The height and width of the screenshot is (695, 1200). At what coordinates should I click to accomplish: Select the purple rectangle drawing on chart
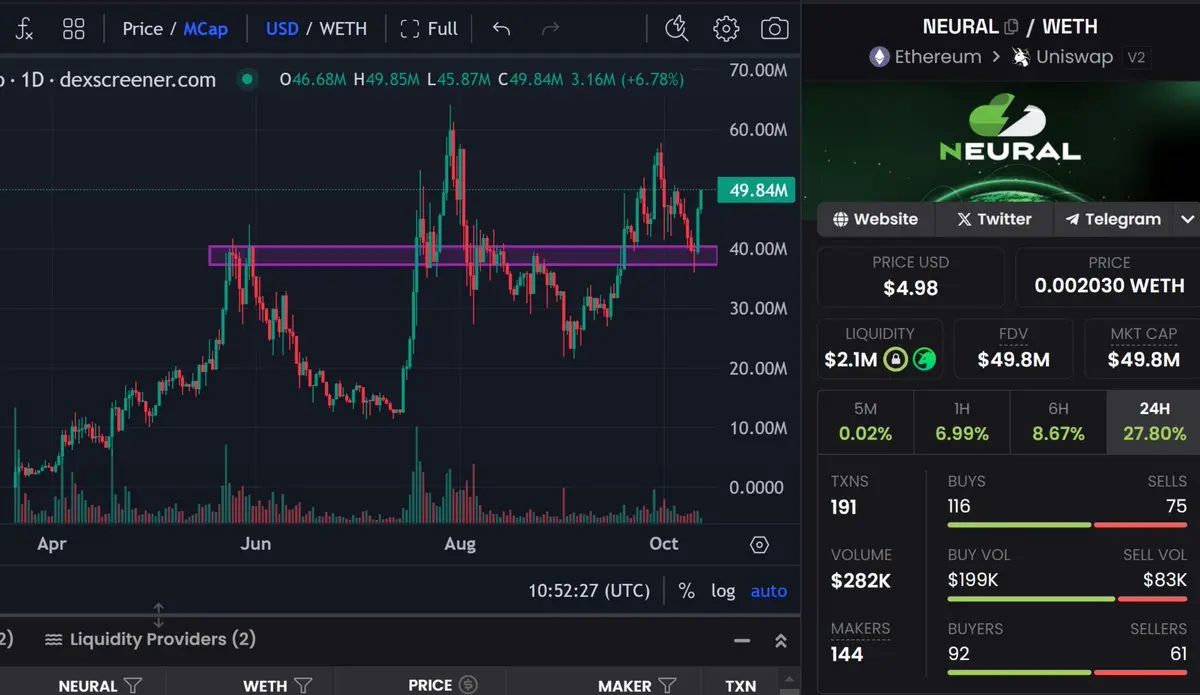(462, 256)
